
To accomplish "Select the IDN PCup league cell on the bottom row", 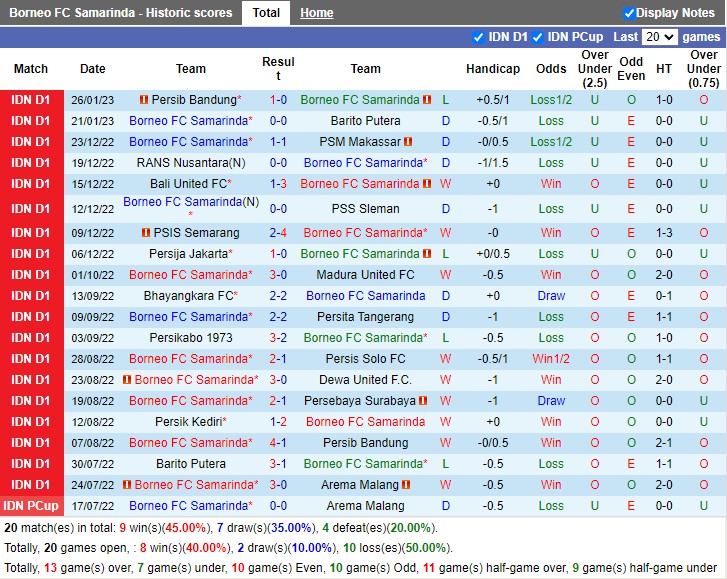I will point(32,506).
